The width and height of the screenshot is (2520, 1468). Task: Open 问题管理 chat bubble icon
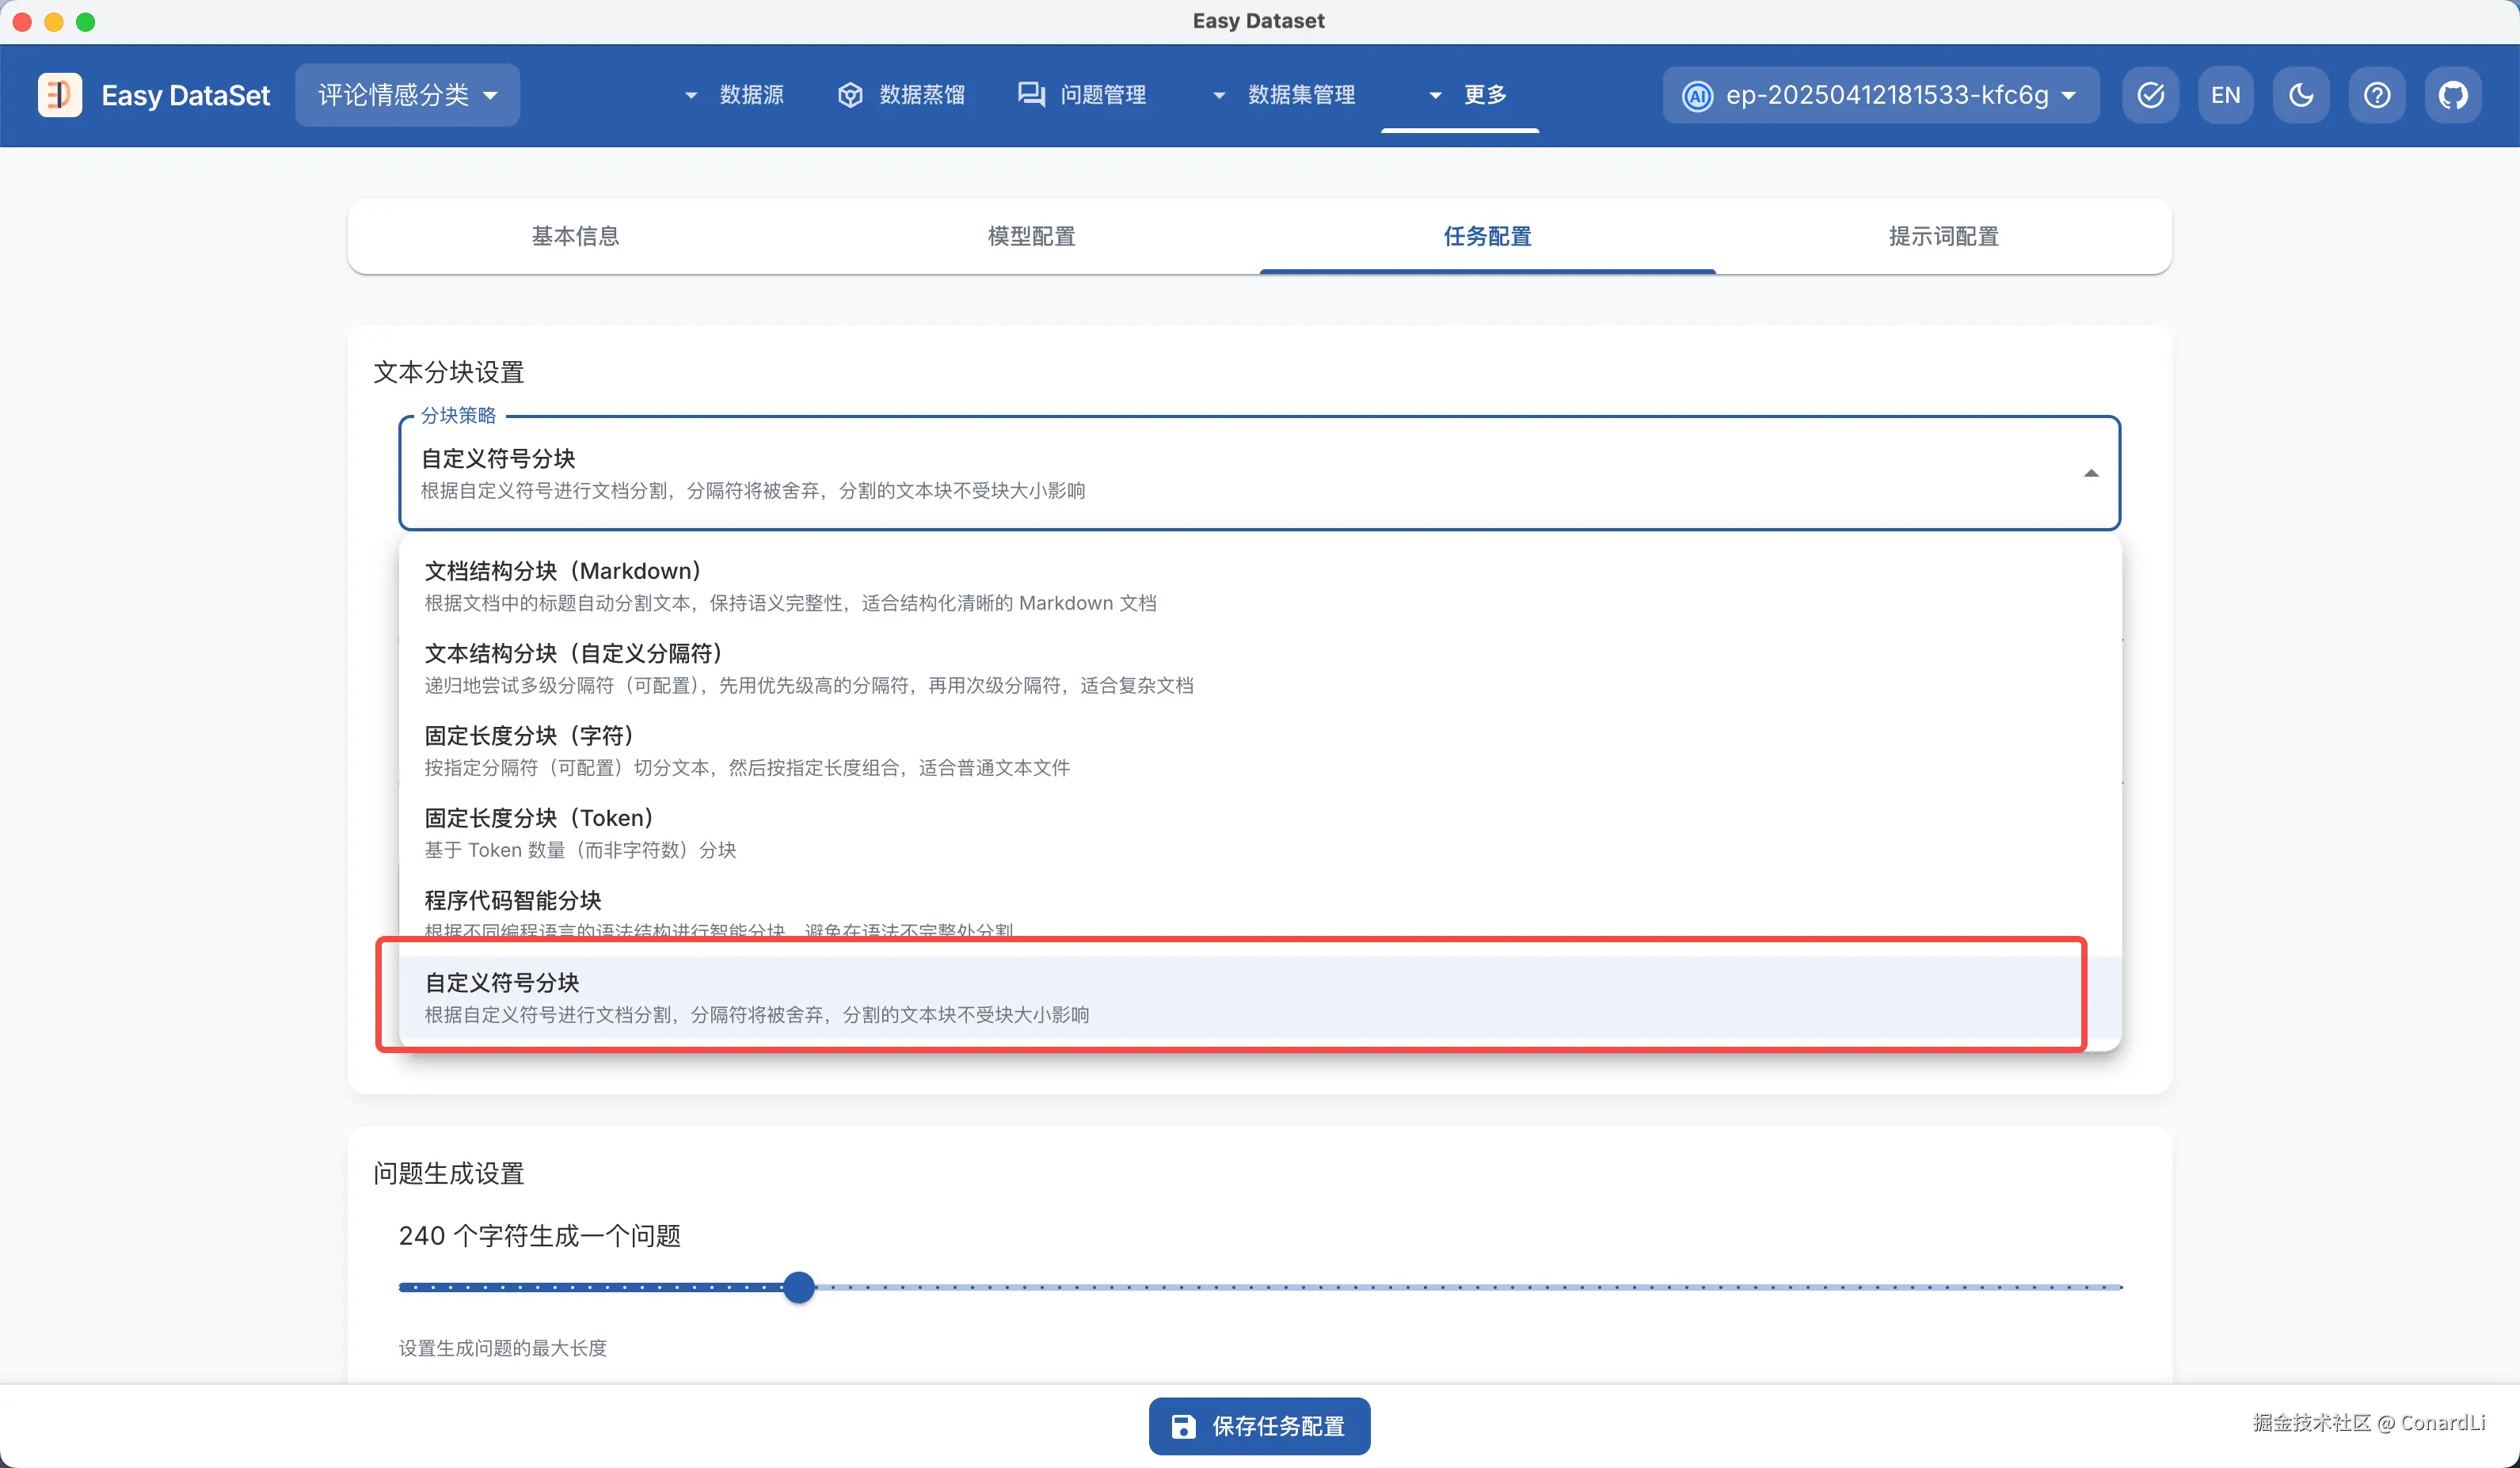click(x=1030, y=95)
